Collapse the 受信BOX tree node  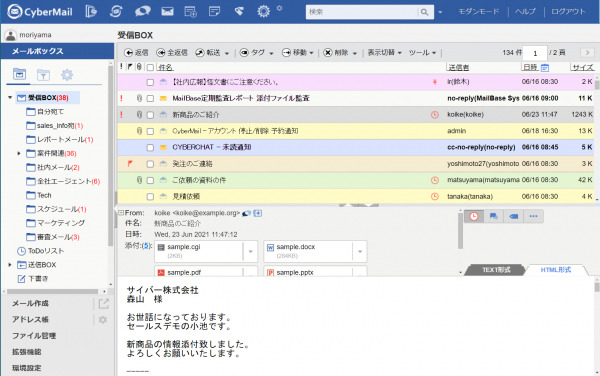[x=10, y=98]
